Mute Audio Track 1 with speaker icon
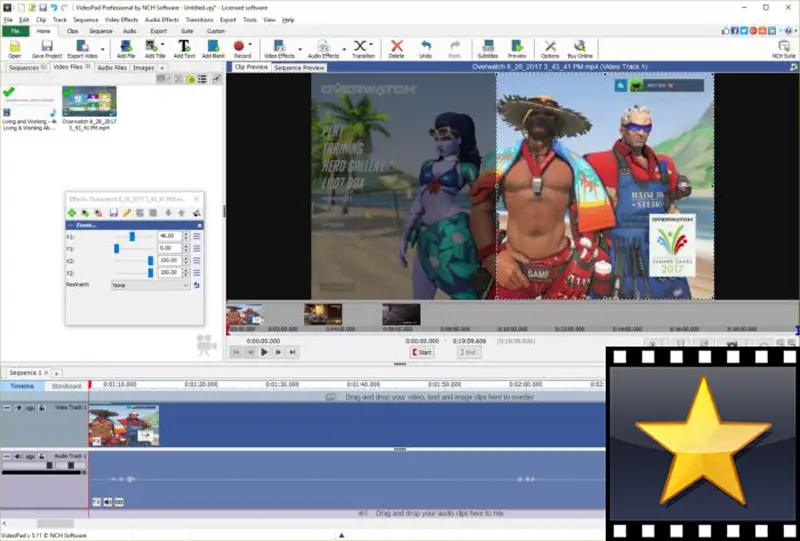Viewport: 800px width, 541px height. [19, 456]
